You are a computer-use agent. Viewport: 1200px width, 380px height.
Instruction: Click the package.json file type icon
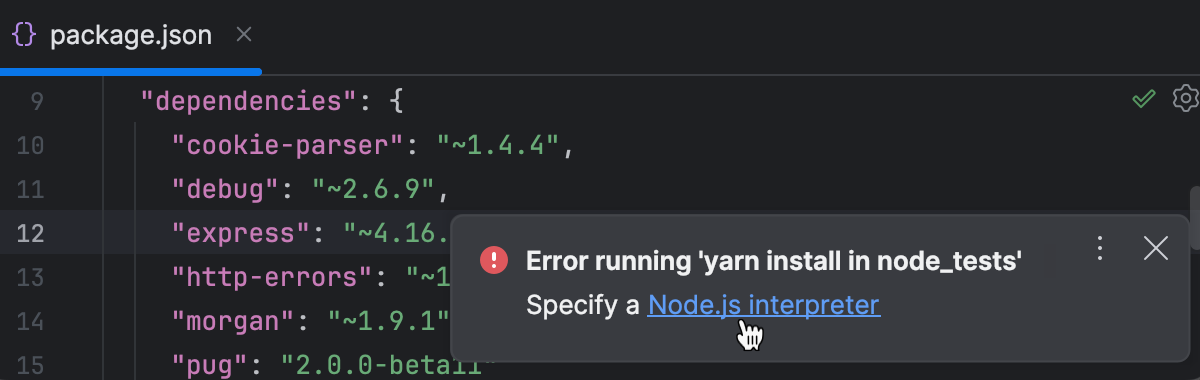click(x=24, y=35)
